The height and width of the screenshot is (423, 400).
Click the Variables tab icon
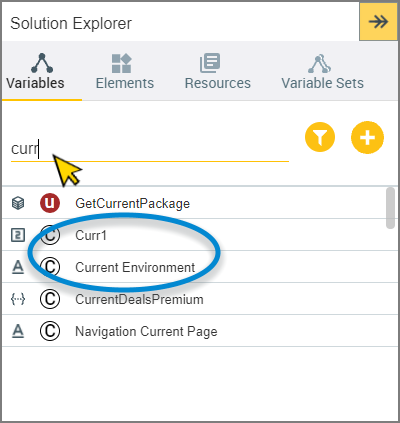click(x=42, y=63)
